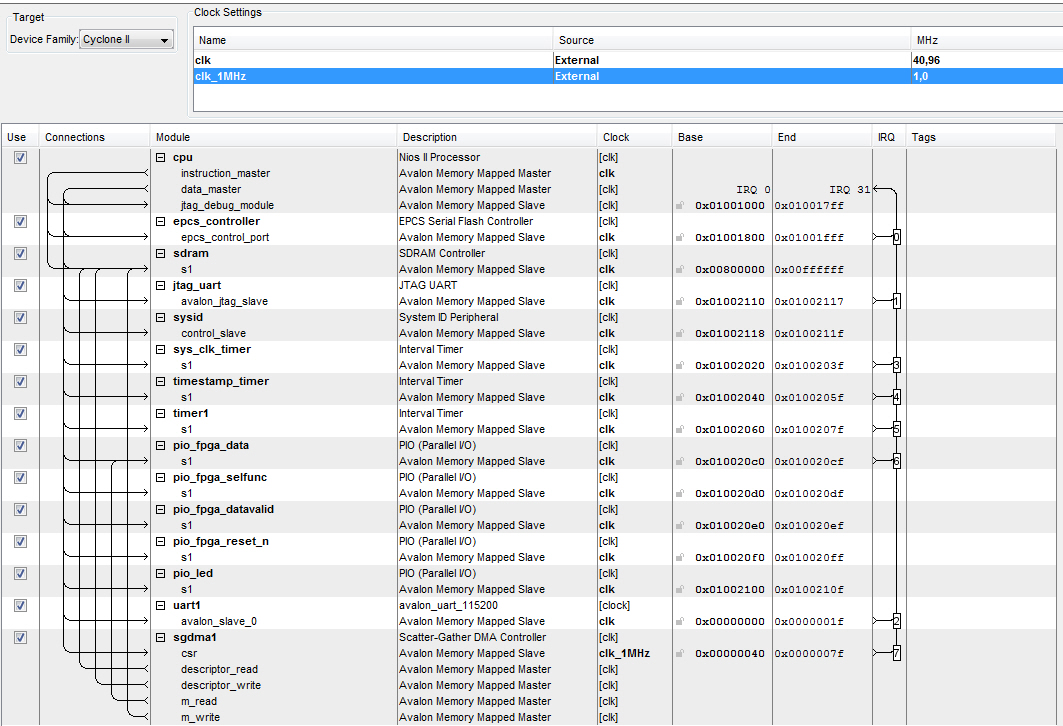Click IRQ number box 0 for epcs_controller

(x=896, y=238)
